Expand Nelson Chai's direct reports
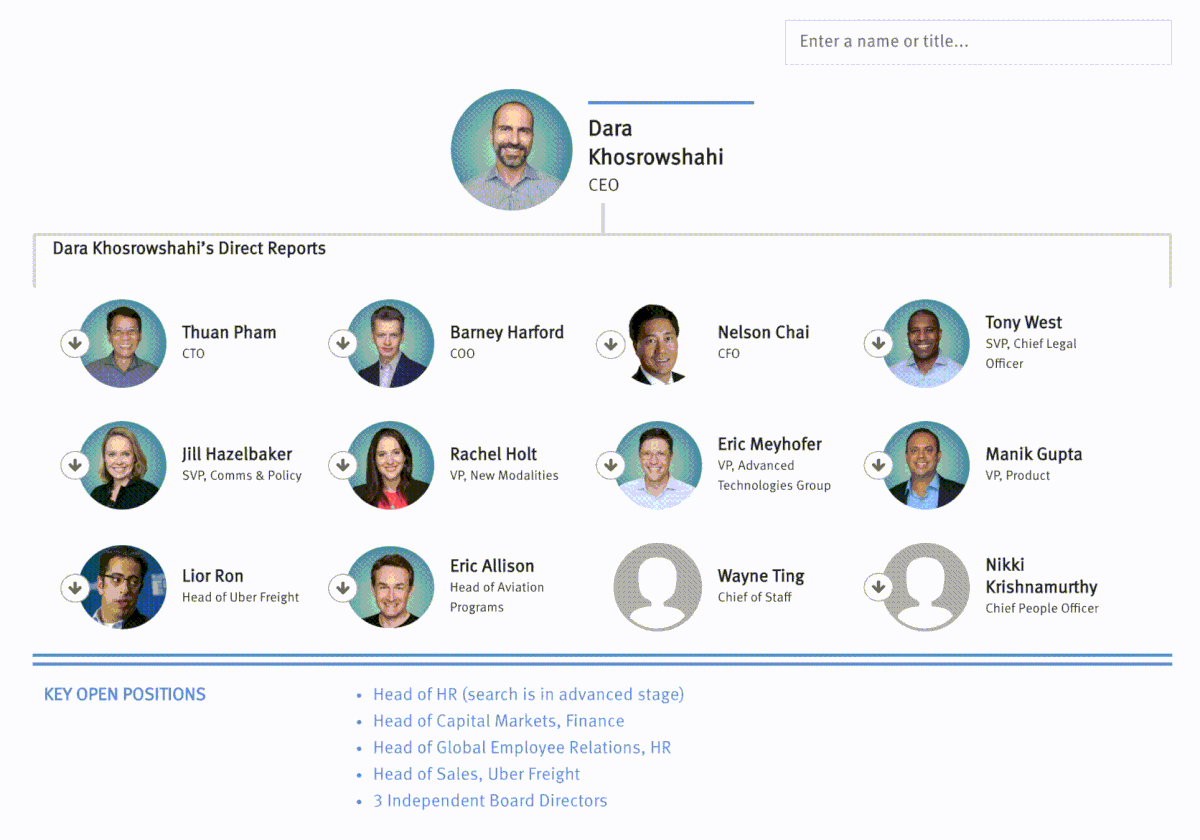The width and height of the screenshot is (1200, 840). click(610, 343)
